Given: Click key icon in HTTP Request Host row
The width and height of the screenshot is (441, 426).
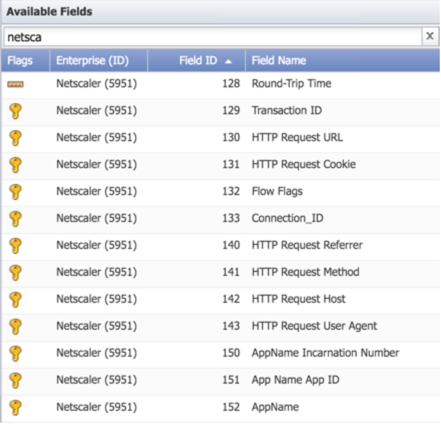Looking at the screenshot, I should (x=15, y=300).
